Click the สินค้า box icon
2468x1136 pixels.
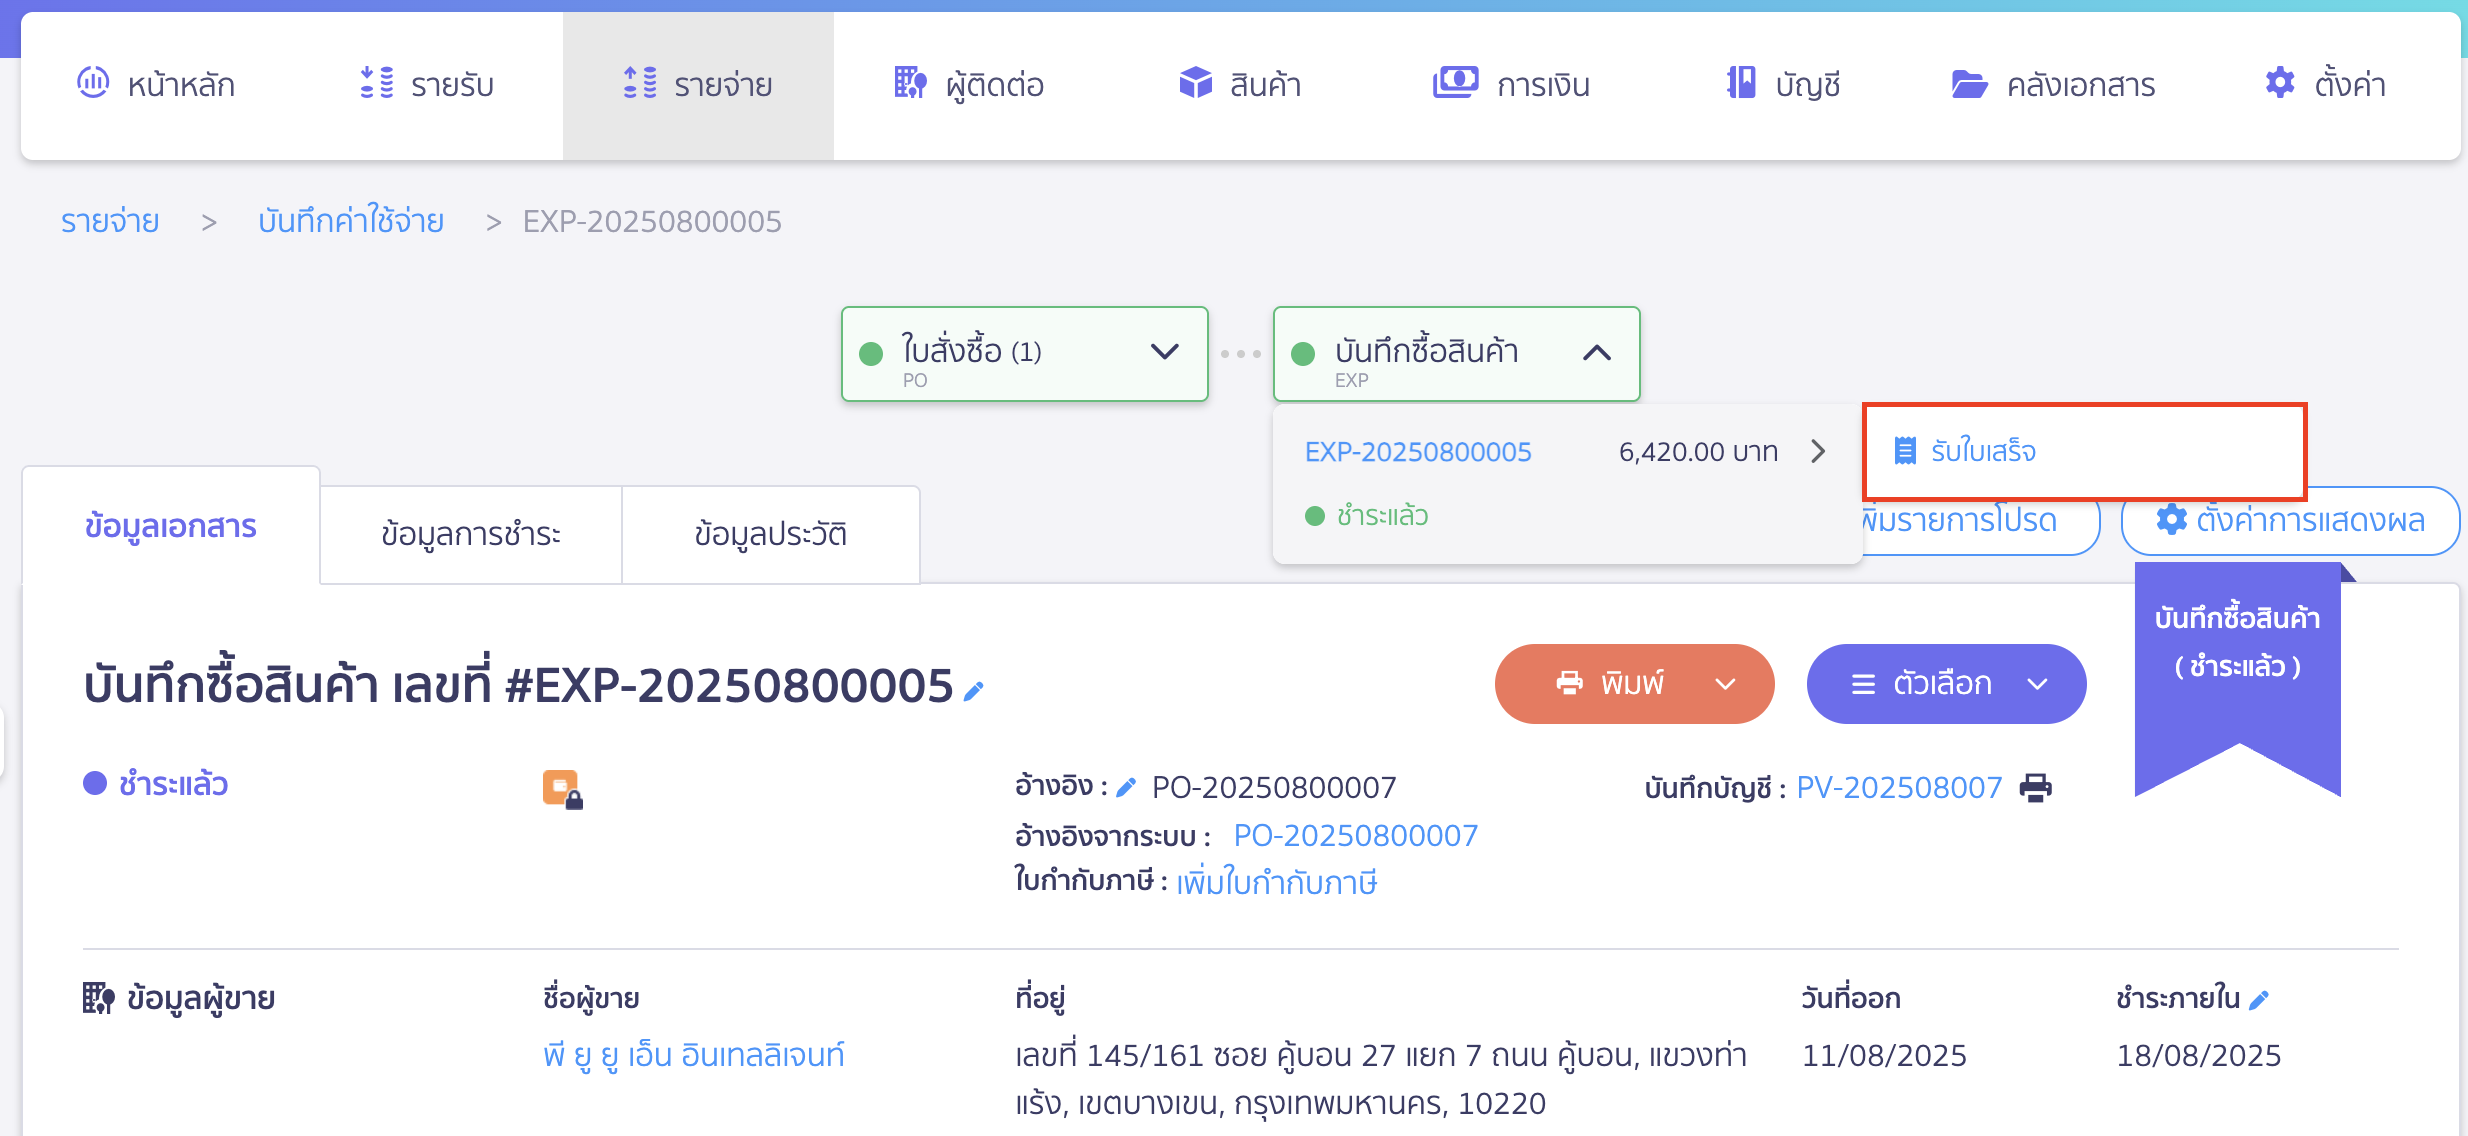tap(1195, 82)
